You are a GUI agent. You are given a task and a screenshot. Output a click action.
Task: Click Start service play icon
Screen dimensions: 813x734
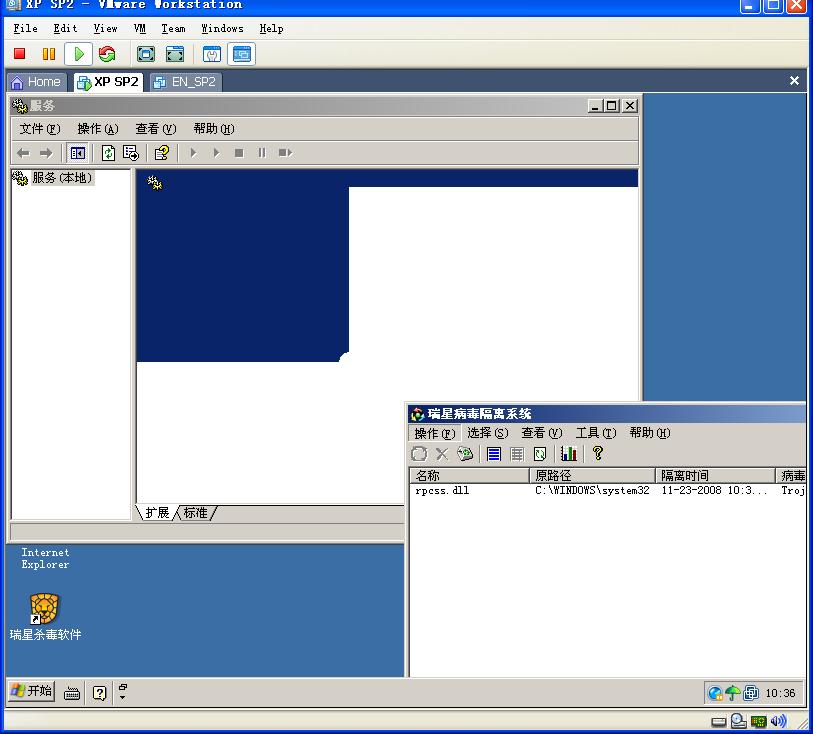pos(193,153)
